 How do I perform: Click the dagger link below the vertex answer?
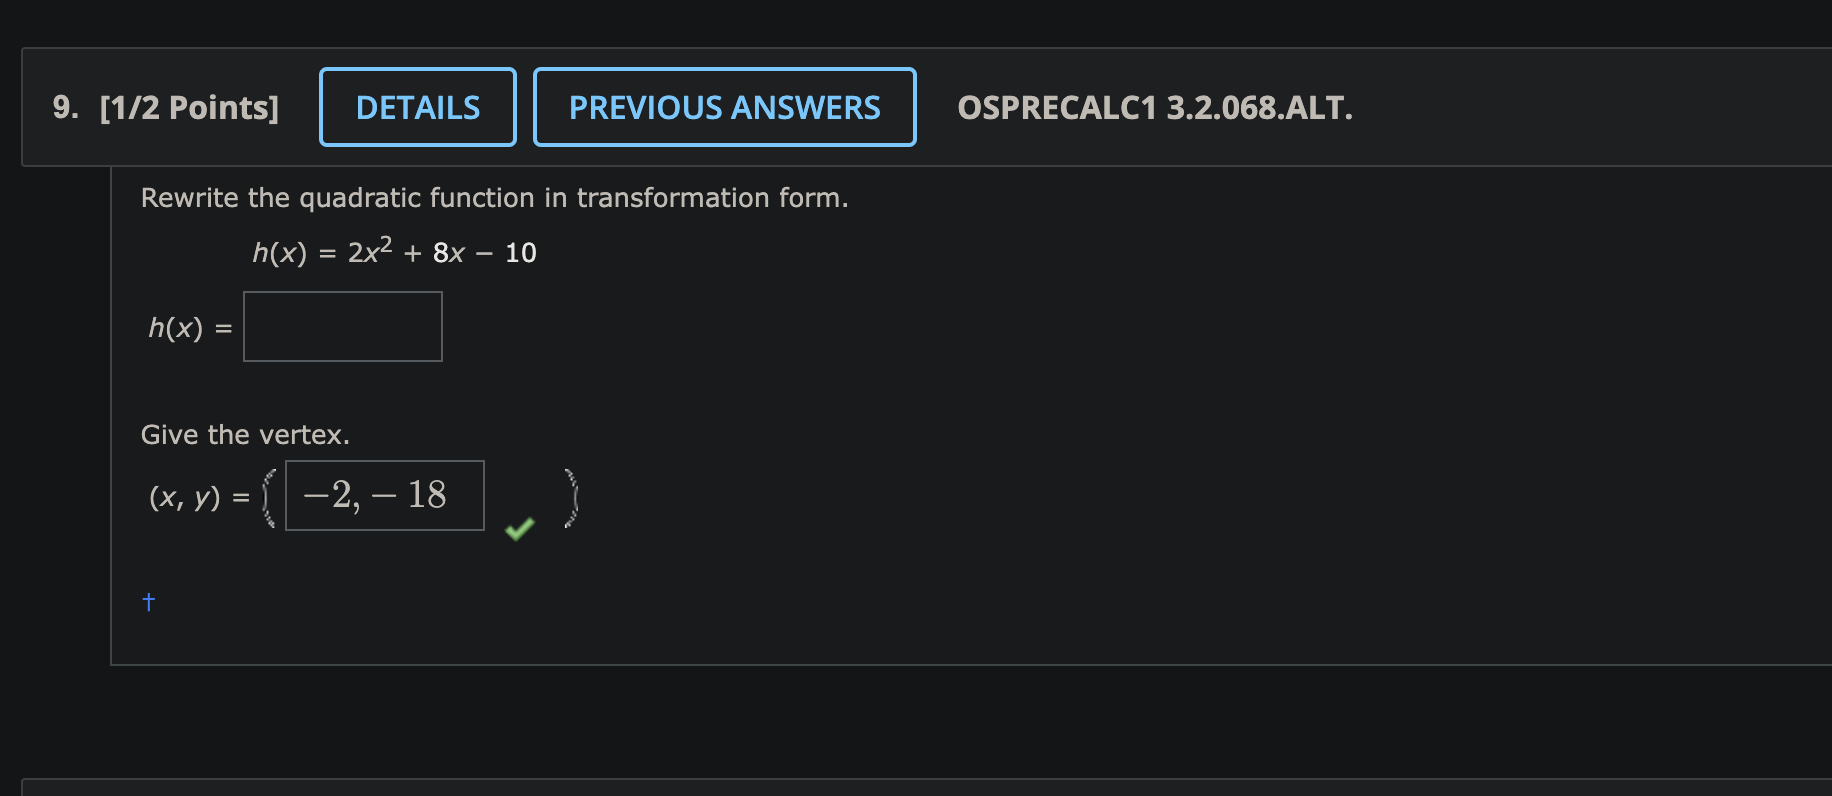pyautogui.click(x=148, y=601)
